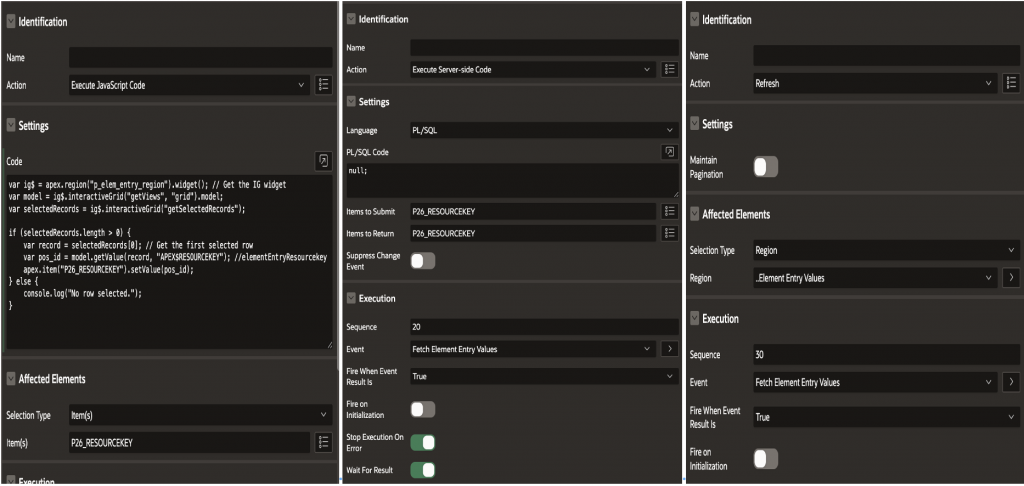Open the Language dropdown showing PL/SQL
This screenshot has height=486, width=1024.
[x=544, y=130]
